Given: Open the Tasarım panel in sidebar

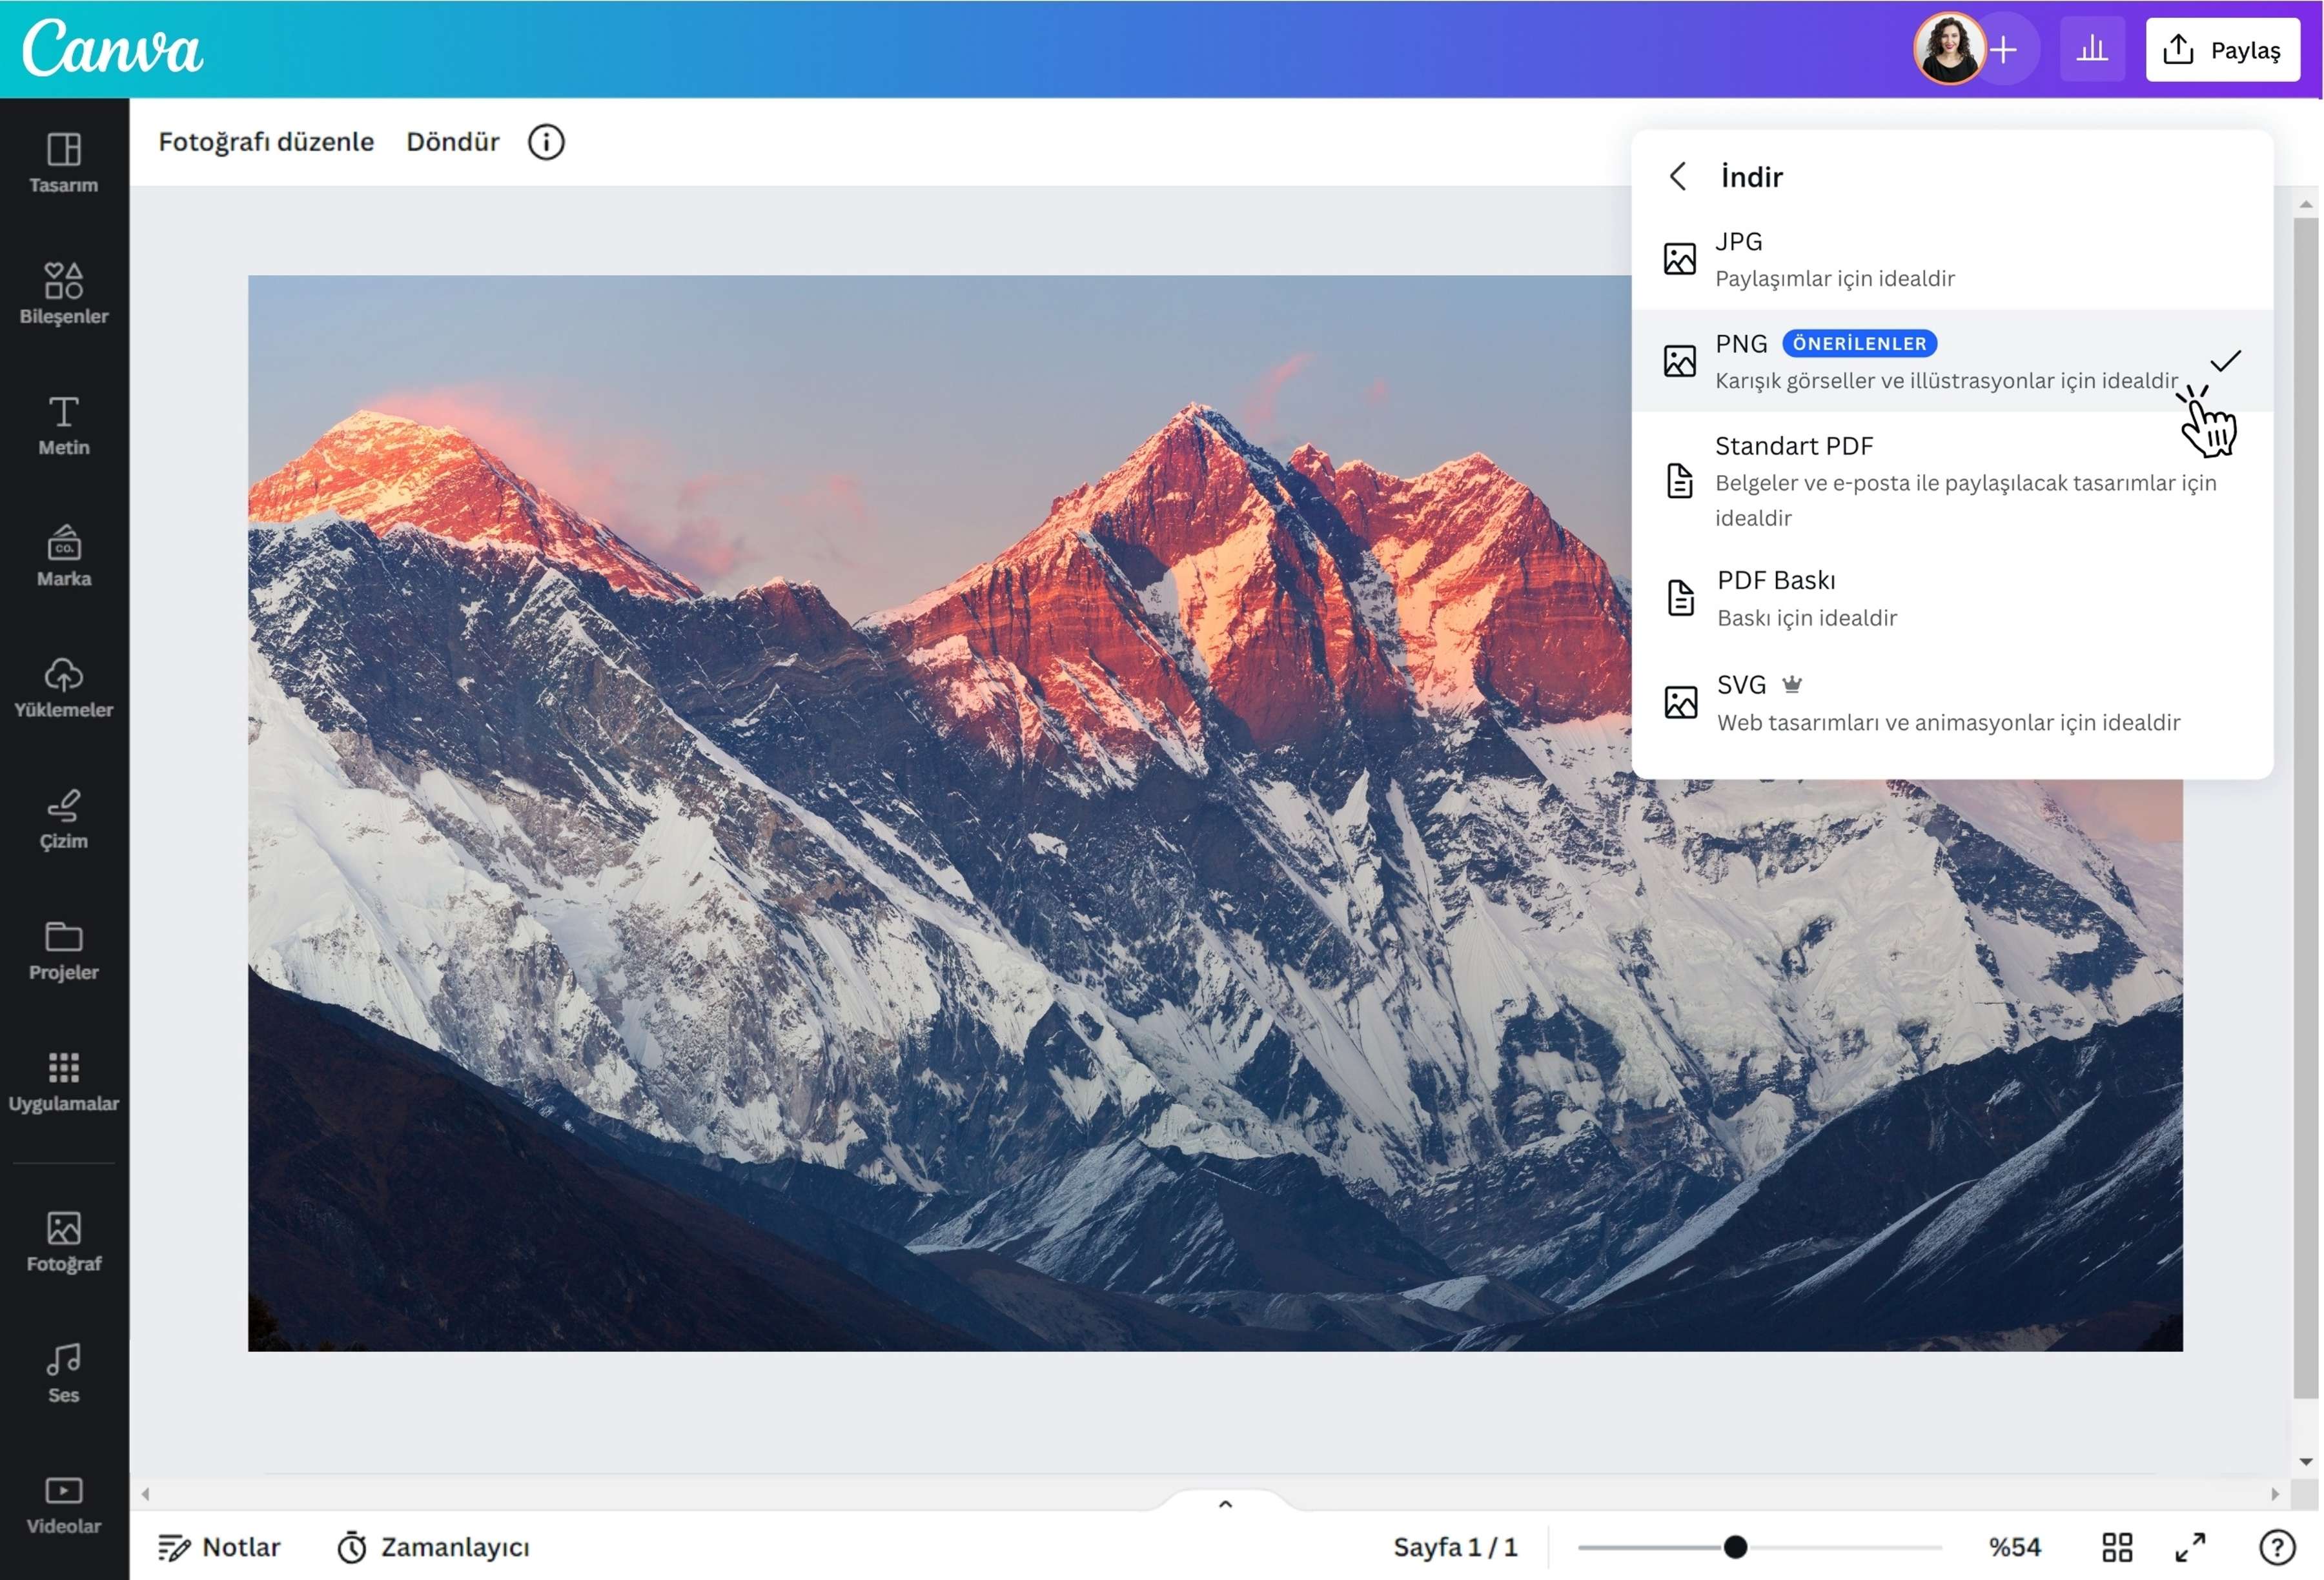Looking at the screenshot, I should click(x=64, y=163).
